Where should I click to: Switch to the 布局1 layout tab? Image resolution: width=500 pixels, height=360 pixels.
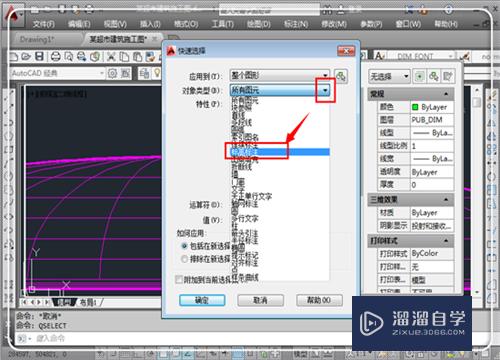click(x=88, y=302)
